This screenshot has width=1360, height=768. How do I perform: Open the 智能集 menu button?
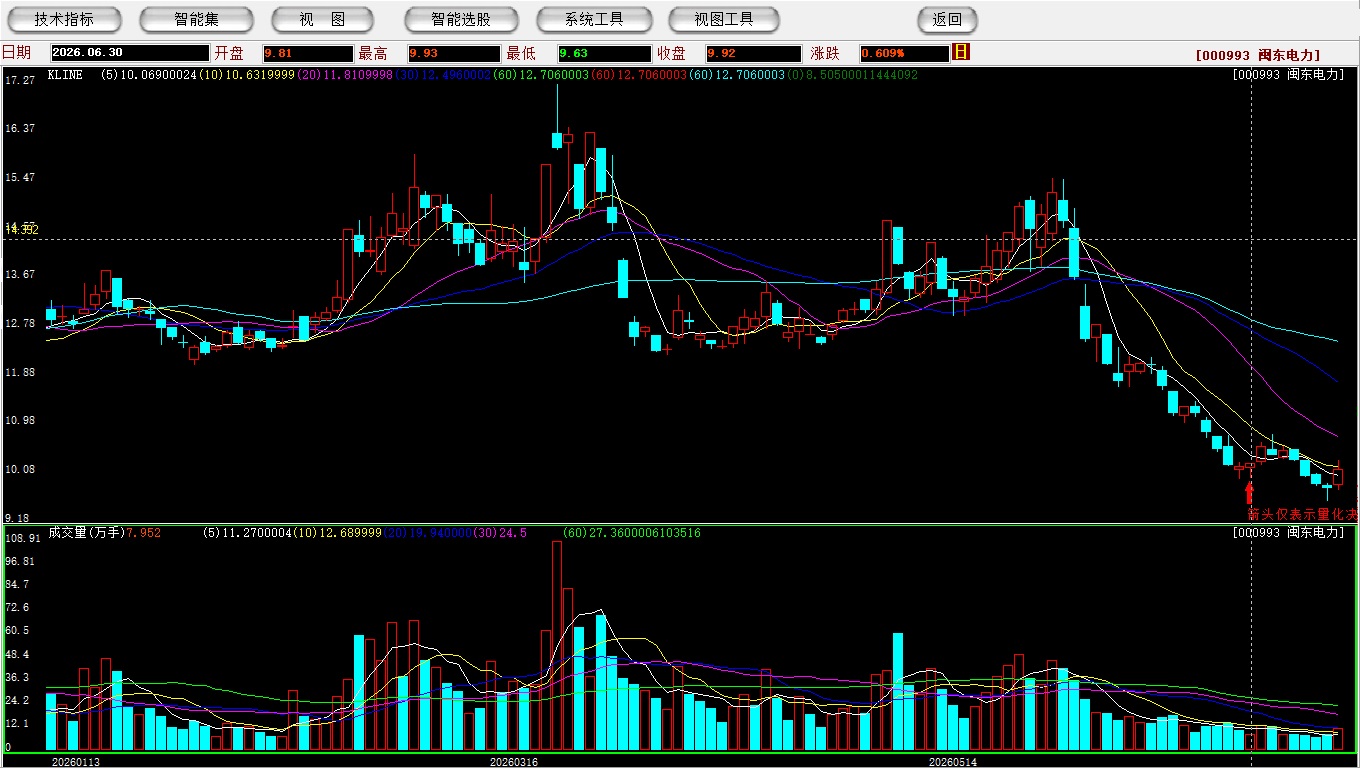197,20
